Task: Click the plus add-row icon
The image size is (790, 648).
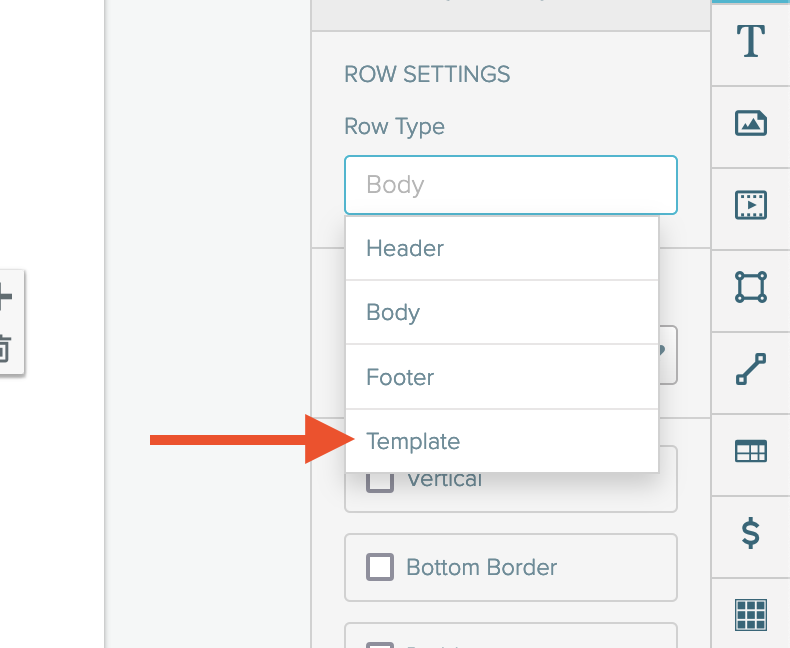Action: point(4,296)
